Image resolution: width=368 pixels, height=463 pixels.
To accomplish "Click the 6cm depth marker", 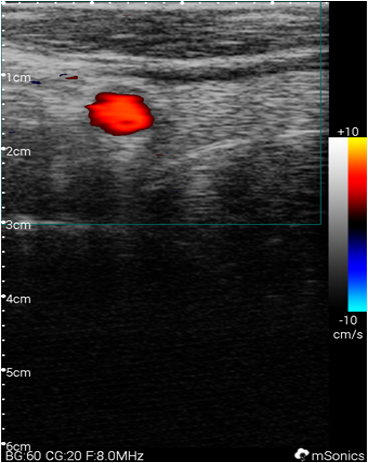I will pos(19,446).
